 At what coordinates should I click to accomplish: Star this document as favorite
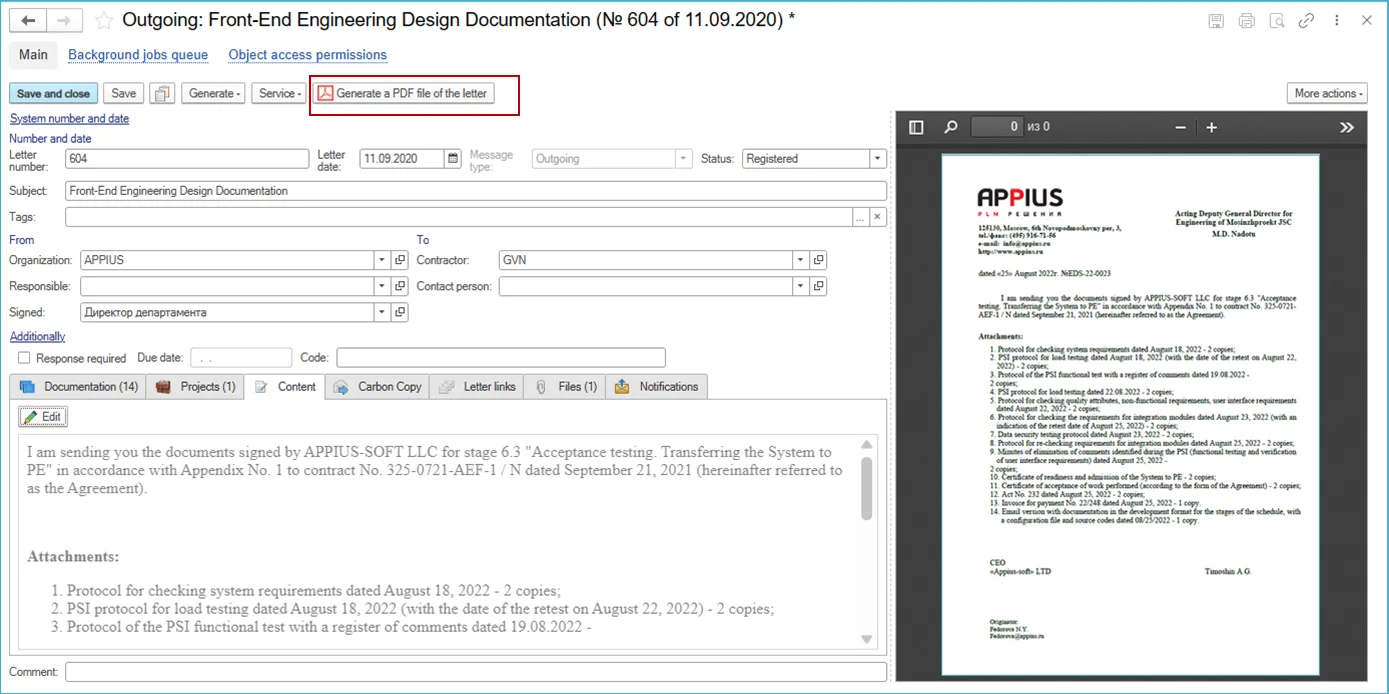pos(103,21)
